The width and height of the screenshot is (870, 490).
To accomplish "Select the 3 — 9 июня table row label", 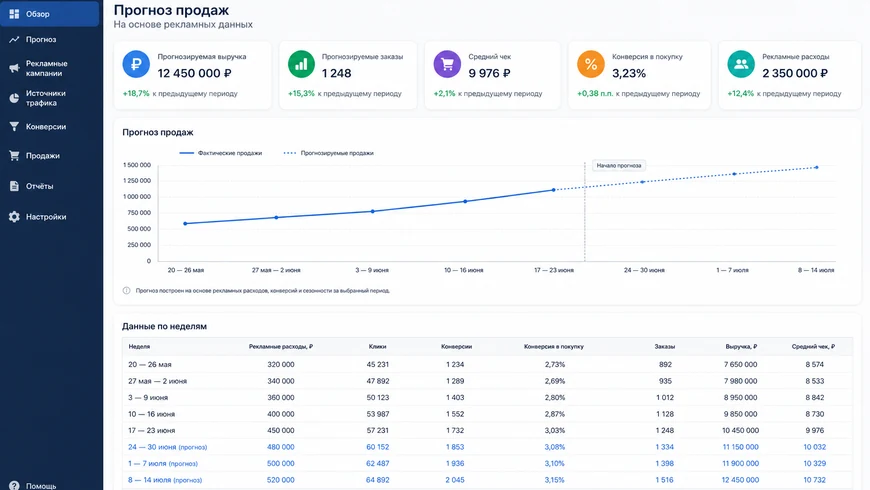I will click(x=148, y=397).
